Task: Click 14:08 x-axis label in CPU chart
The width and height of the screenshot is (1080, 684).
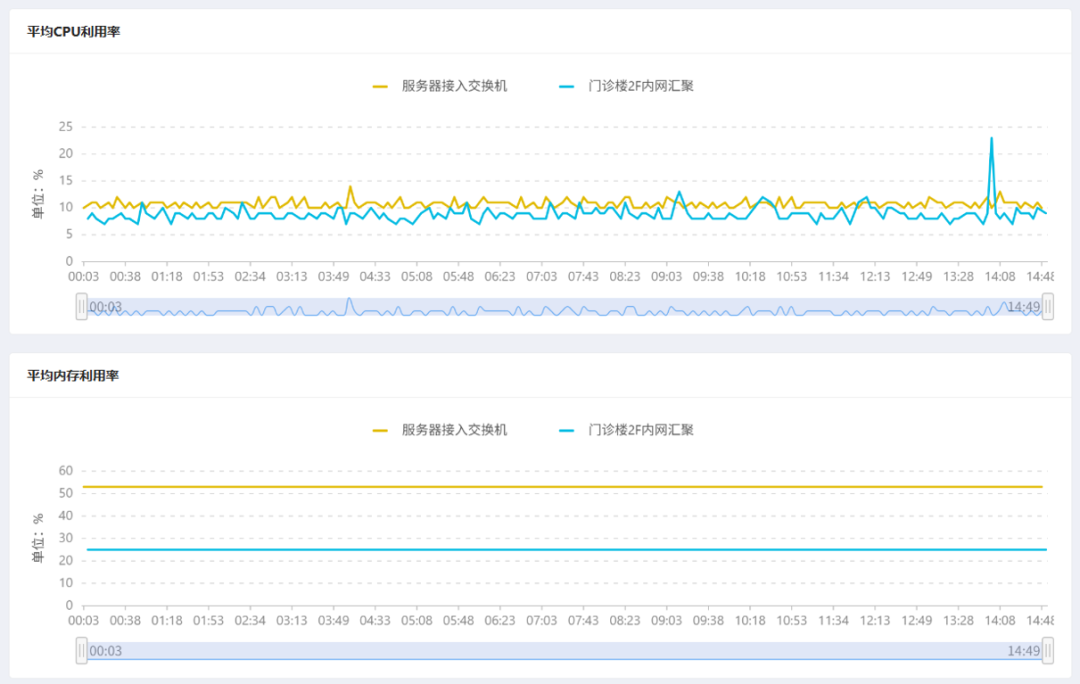Action: point(999,276)
